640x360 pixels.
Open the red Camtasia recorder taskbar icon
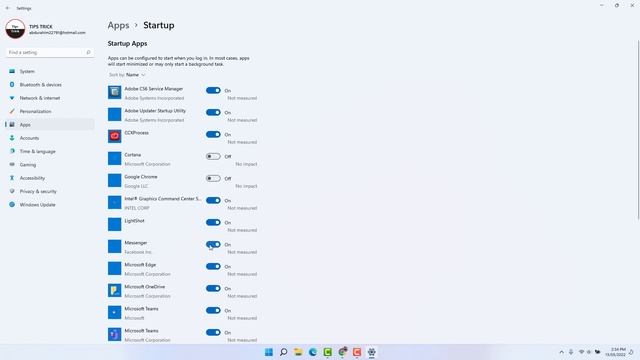[357, 352]
